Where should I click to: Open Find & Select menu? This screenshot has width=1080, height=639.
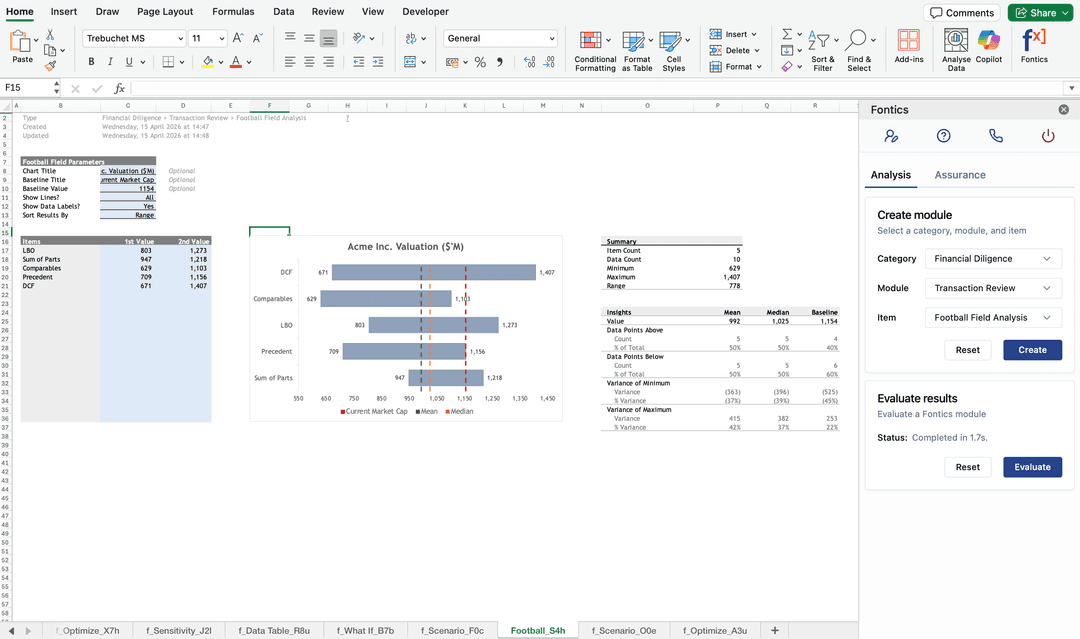[859, 52]
